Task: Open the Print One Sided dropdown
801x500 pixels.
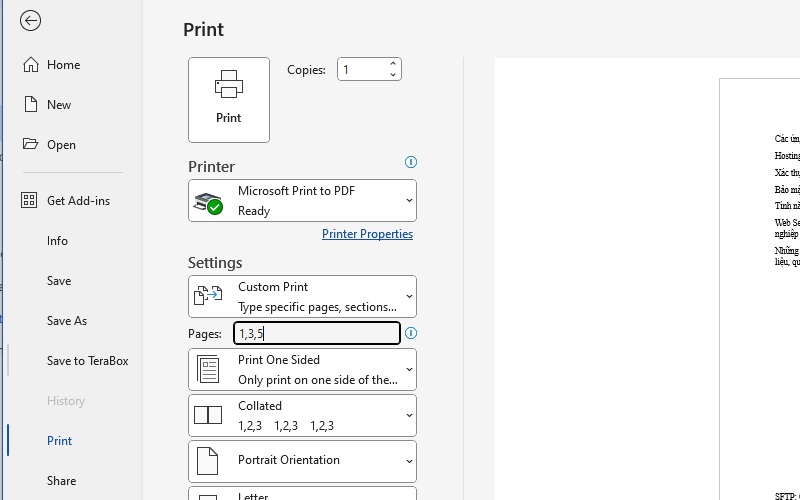Action: click(x=302, y=370)
